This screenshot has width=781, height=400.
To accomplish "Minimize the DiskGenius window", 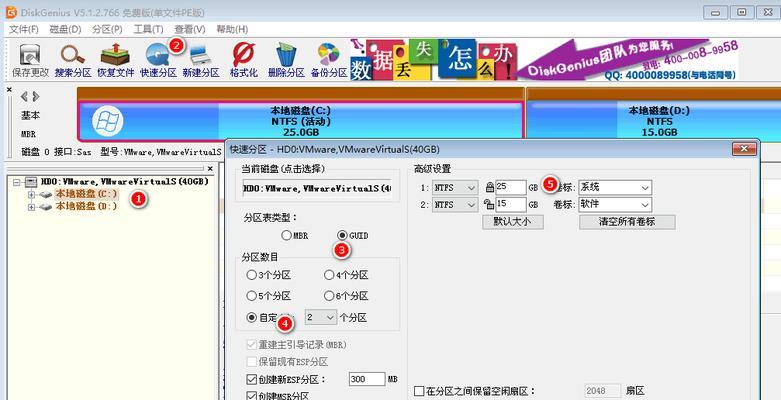I will [716, 12].
